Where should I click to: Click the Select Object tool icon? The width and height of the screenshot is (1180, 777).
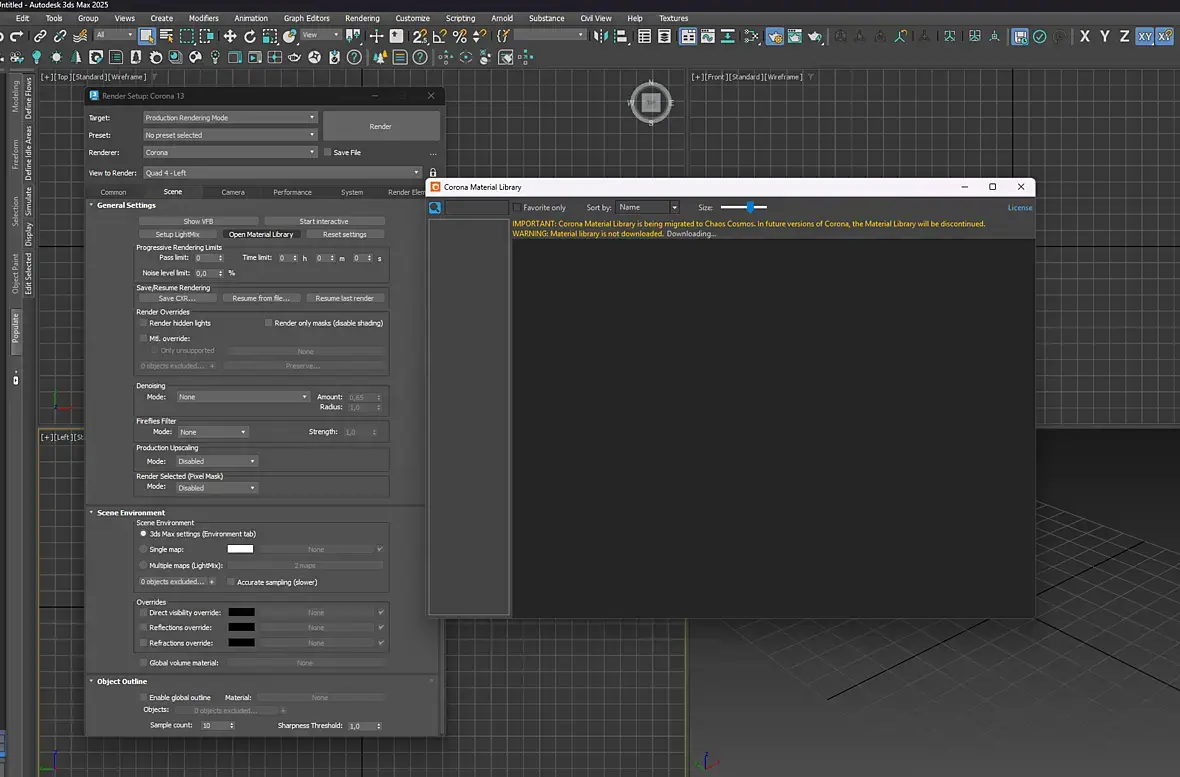click(147, 36)
